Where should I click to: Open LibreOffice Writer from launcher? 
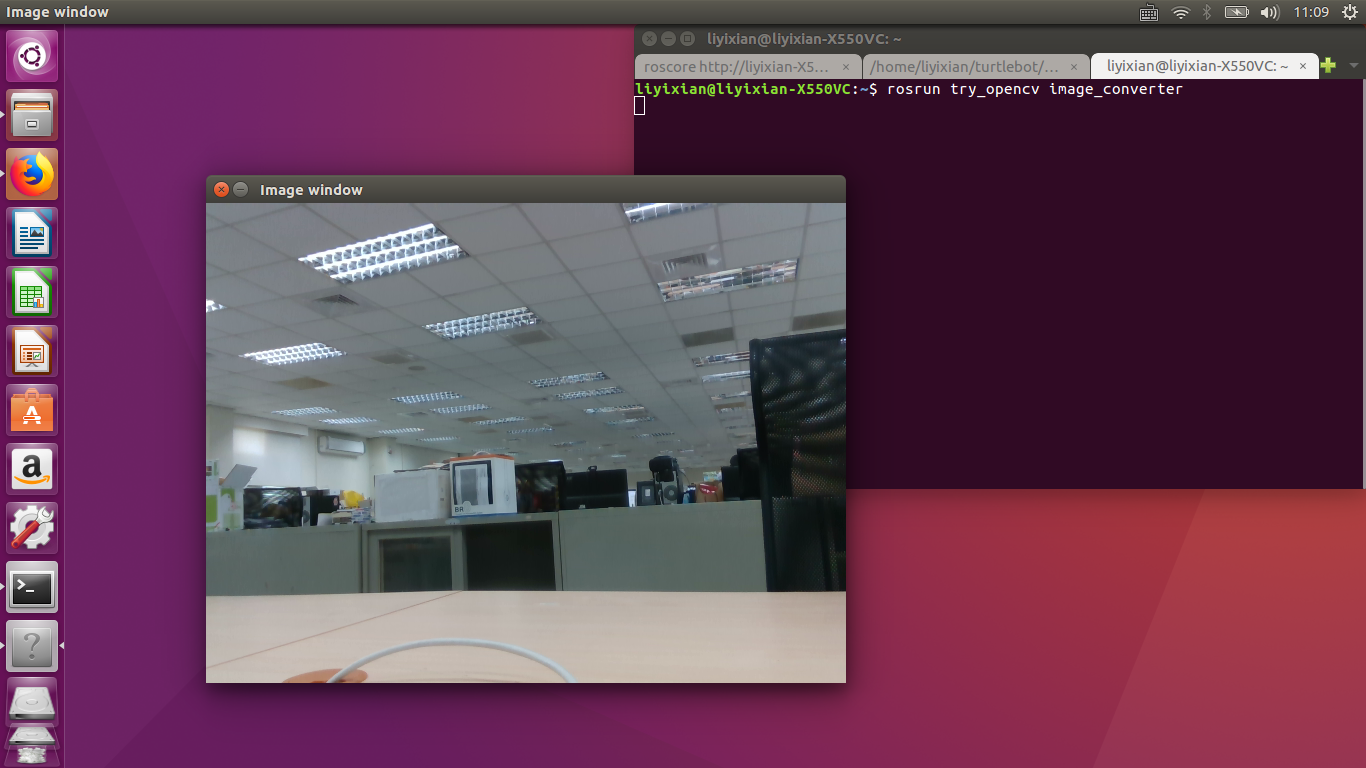tap(32, 233)
